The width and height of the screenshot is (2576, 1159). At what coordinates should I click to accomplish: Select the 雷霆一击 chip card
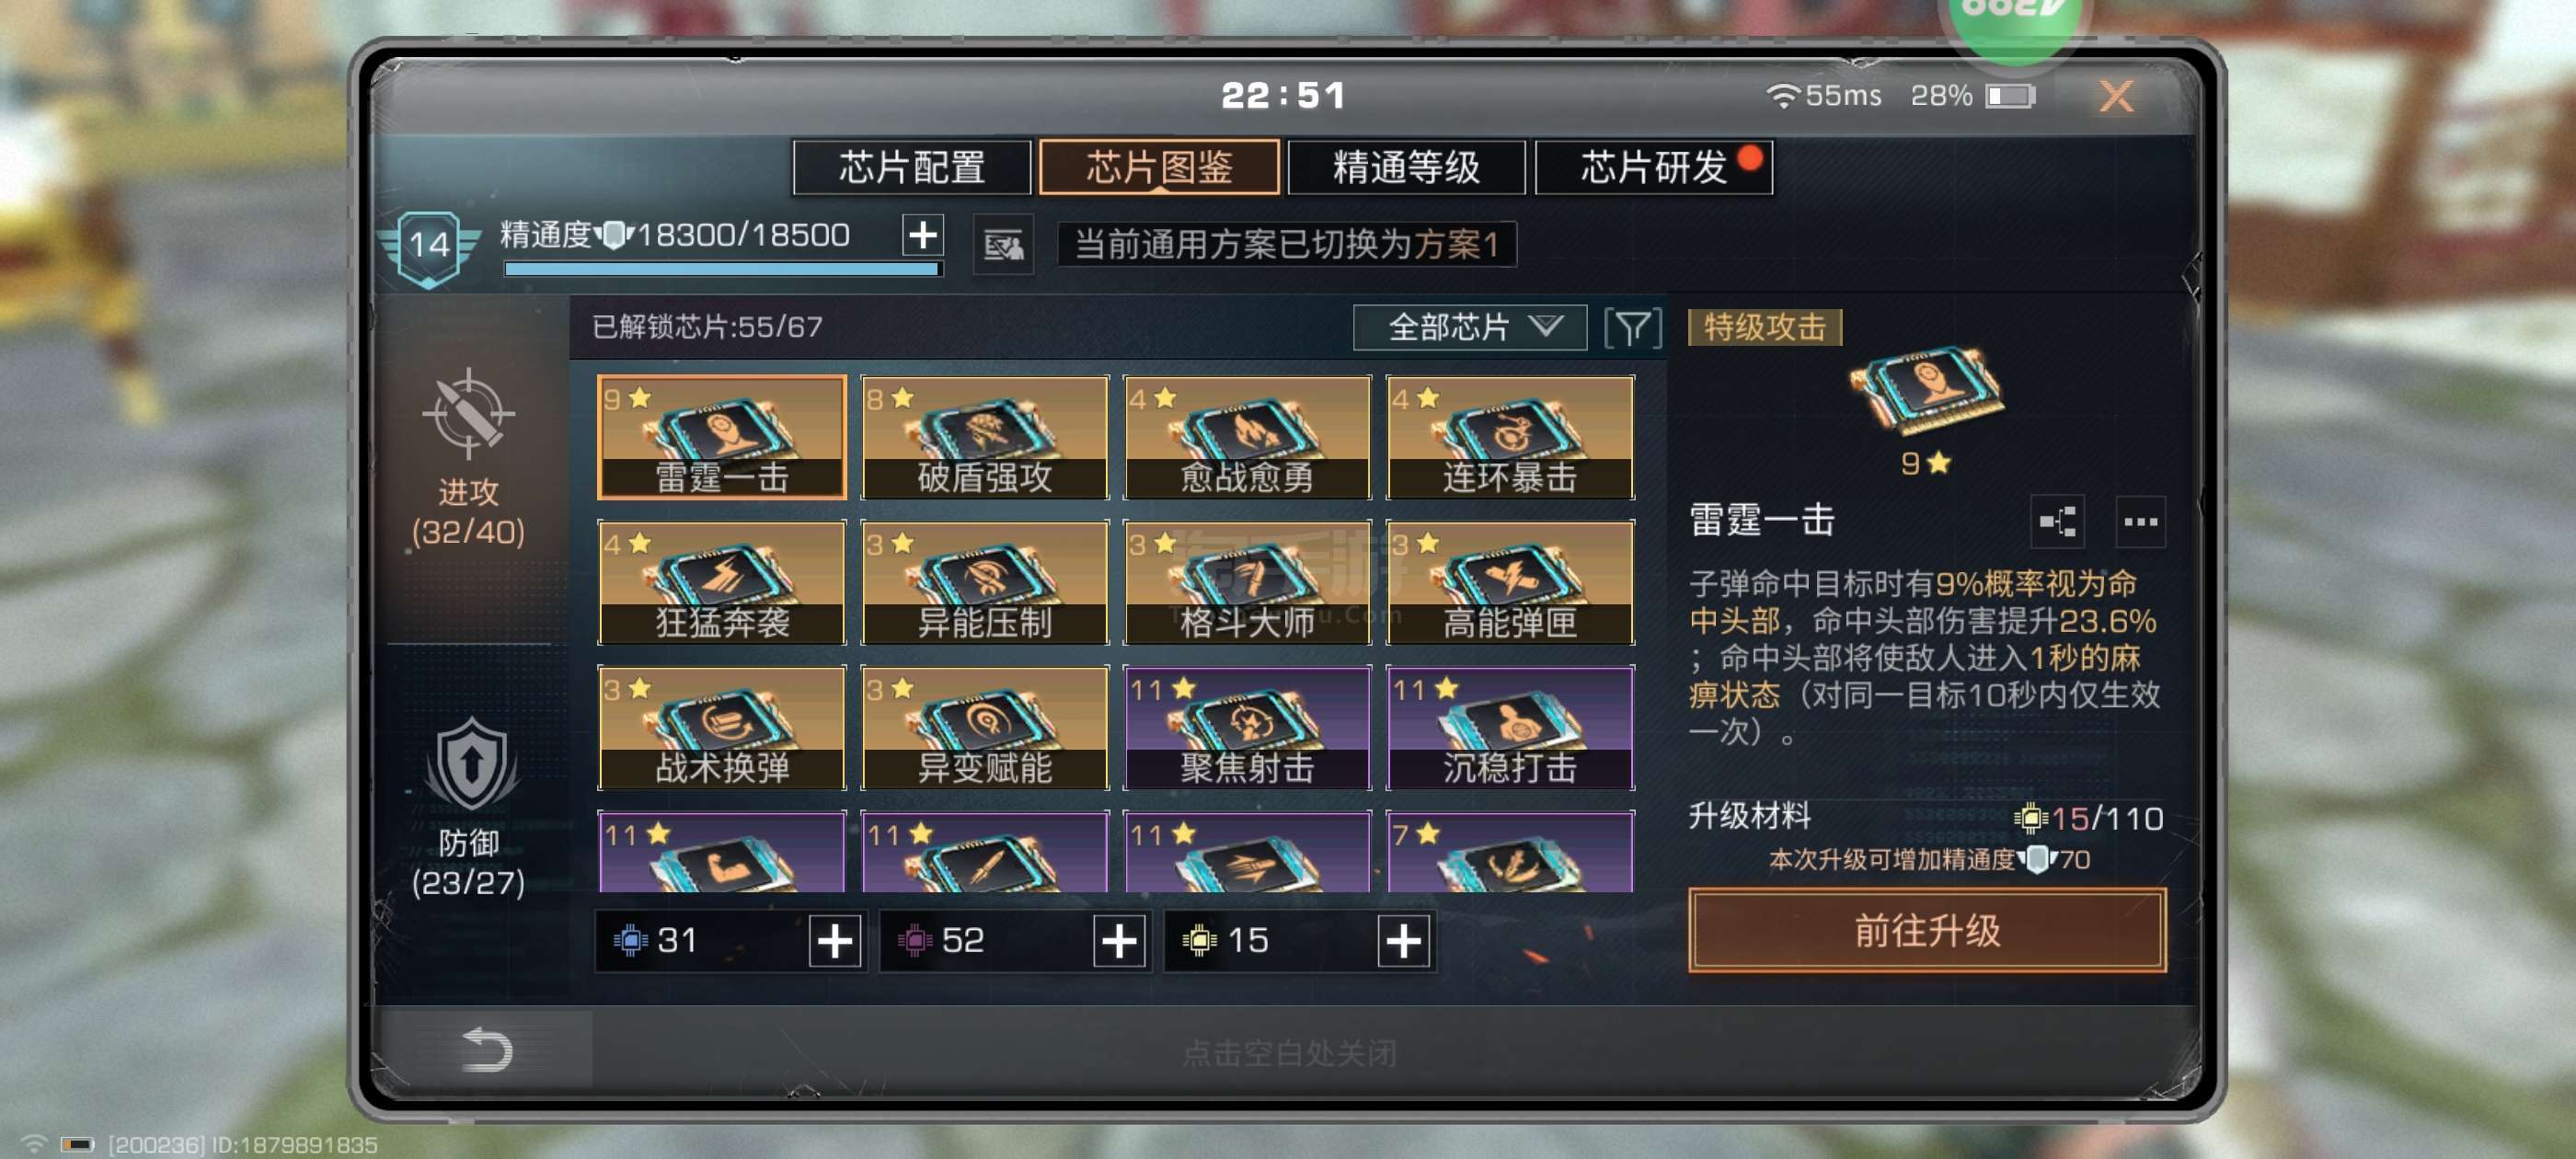[x=721, y=437]
